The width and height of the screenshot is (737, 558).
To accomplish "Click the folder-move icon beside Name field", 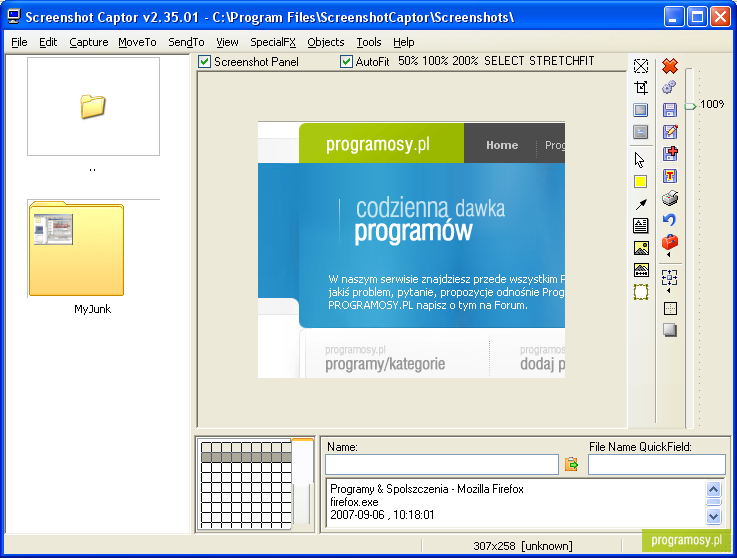I will tap(572, 464).
